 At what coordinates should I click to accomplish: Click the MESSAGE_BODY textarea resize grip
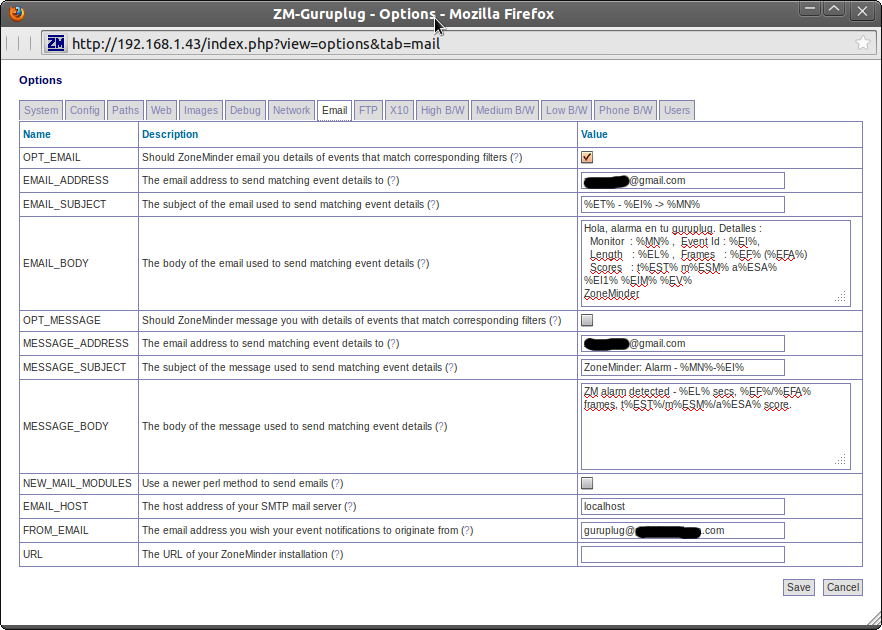point(840,460)
